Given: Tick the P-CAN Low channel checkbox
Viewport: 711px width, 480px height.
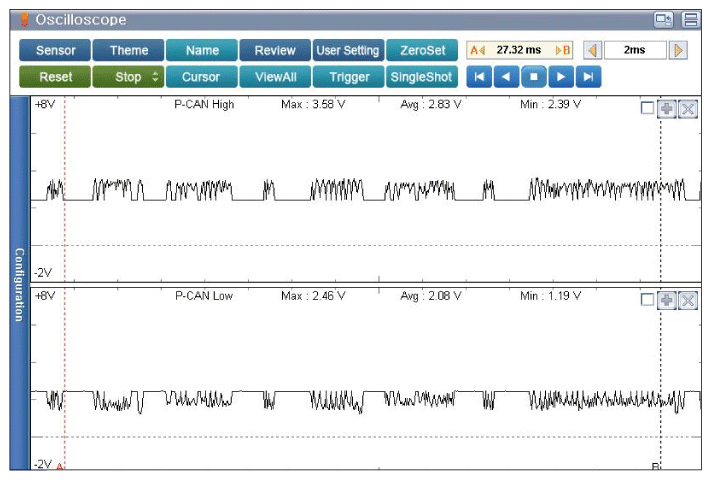Looking at the screenshot, I should click(648, 300).
